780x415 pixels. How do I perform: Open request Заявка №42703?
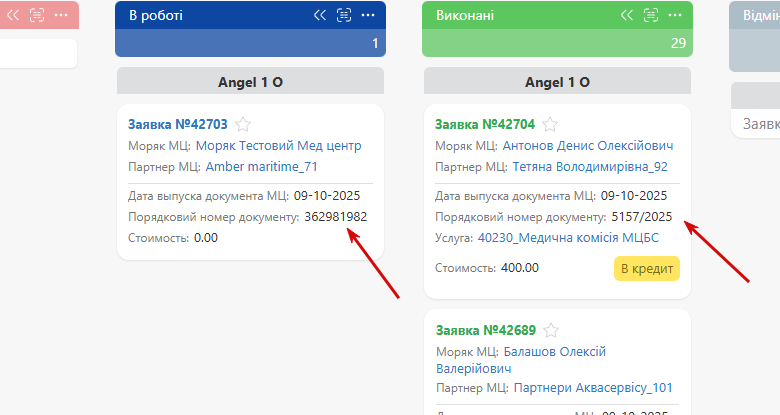click(178, 124)
